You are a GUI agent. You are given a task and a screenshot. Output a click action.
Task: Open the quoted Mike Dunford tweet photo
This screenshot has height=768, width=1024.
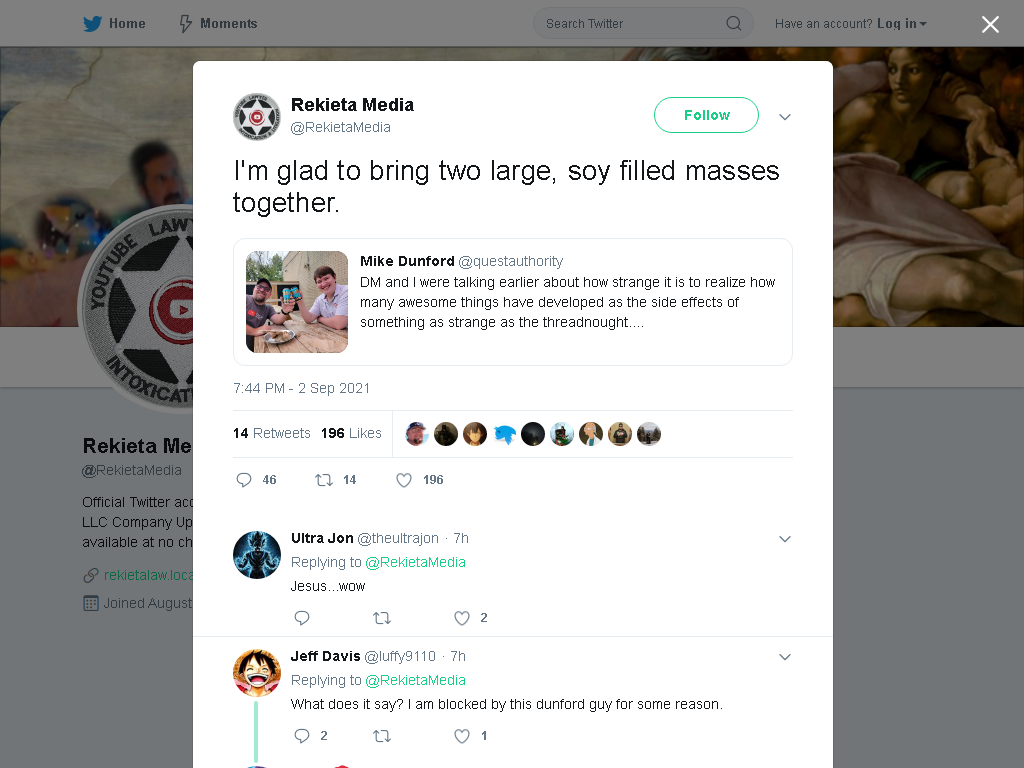tap(297, 302)
